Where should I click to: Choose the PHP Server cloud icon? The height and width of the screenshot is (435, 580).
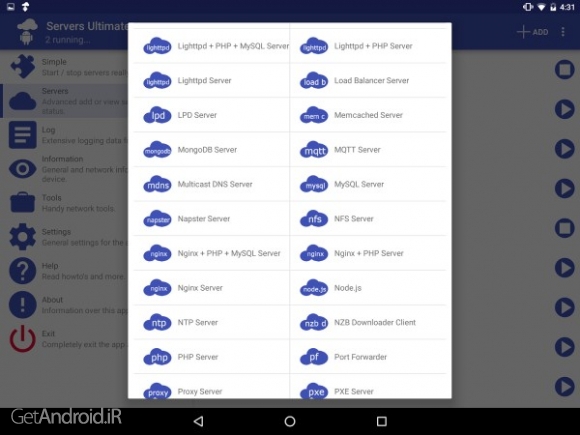click(157, 357)
